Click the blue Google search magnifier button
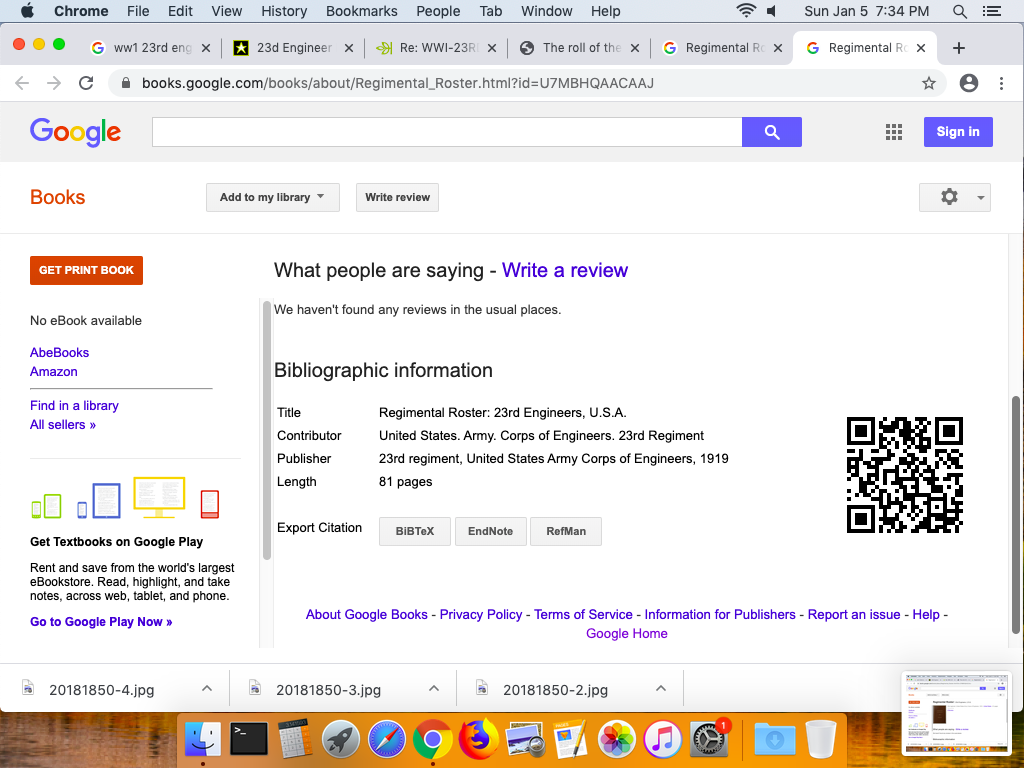This screenshot has height=768, width=1024. pos(771,132)
